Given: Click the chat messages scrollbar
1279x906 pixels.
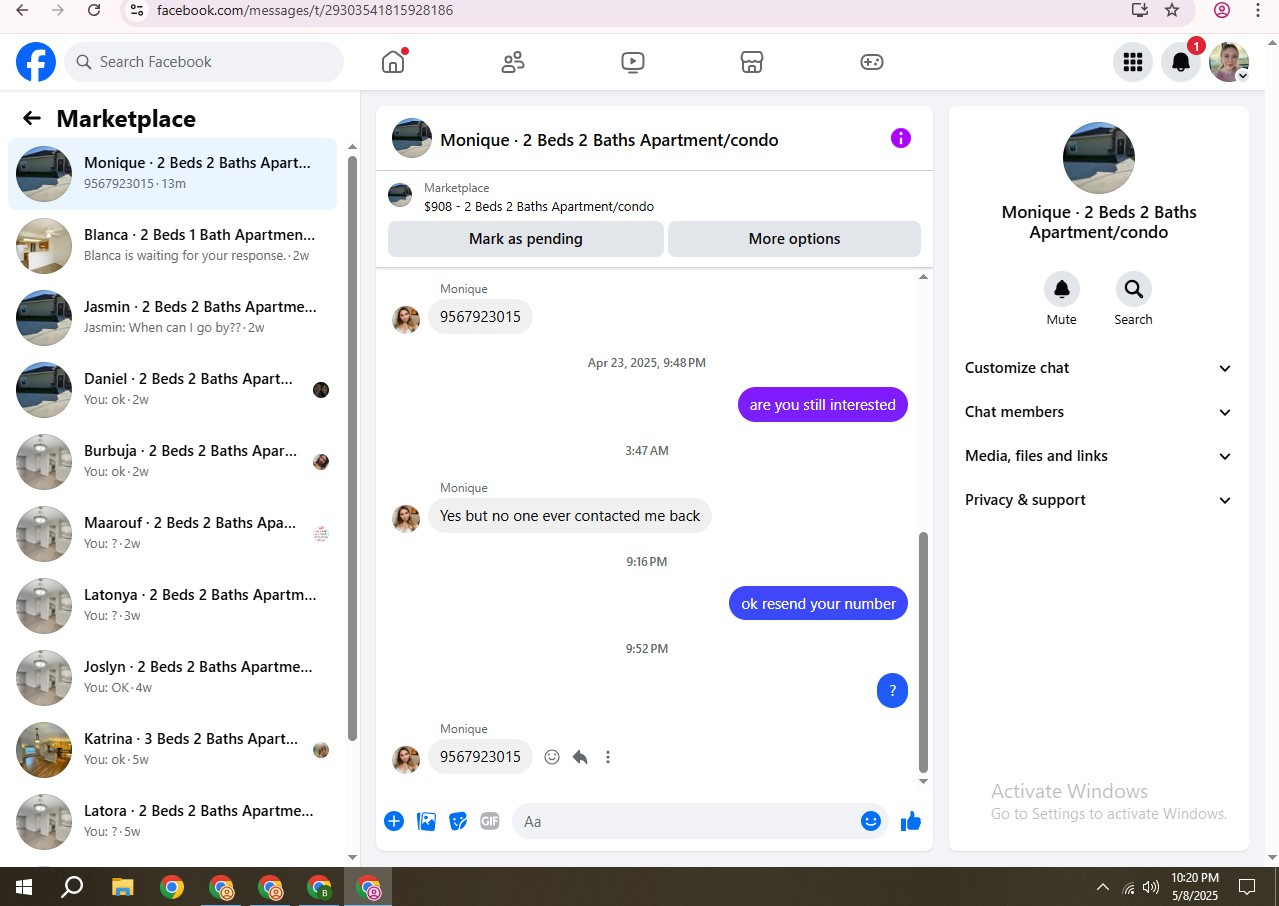Looking at the screenshot, I should point(923,653).
